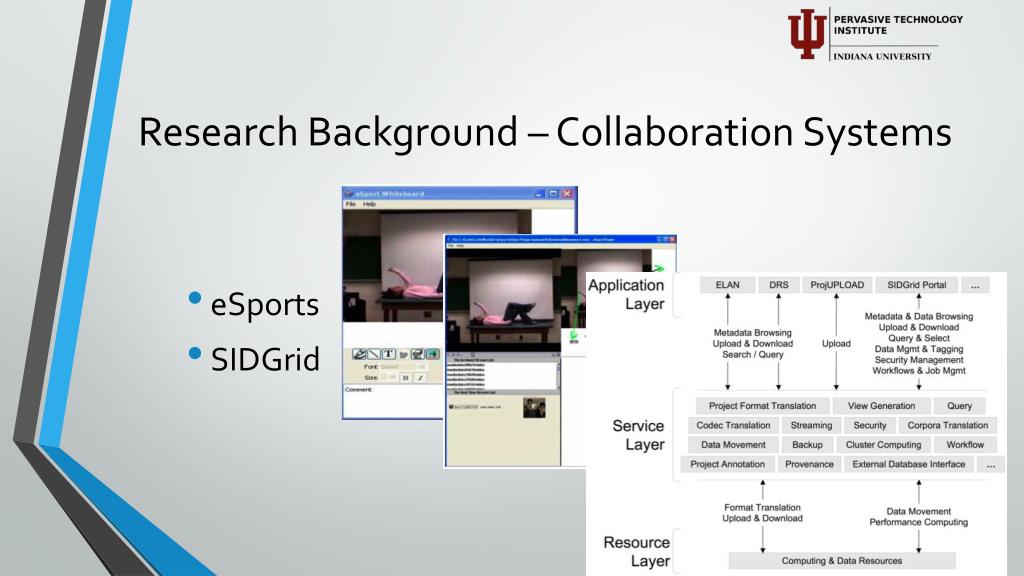This screenshot has height=576, width=1024.
Task: Click the 'Upload' label under ProjUPLOAD
Action: coord(836,344)
